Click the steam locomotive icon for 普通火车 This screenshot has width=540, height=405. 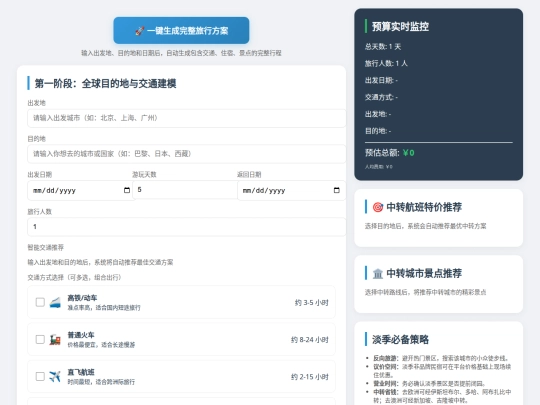point(55,340)
